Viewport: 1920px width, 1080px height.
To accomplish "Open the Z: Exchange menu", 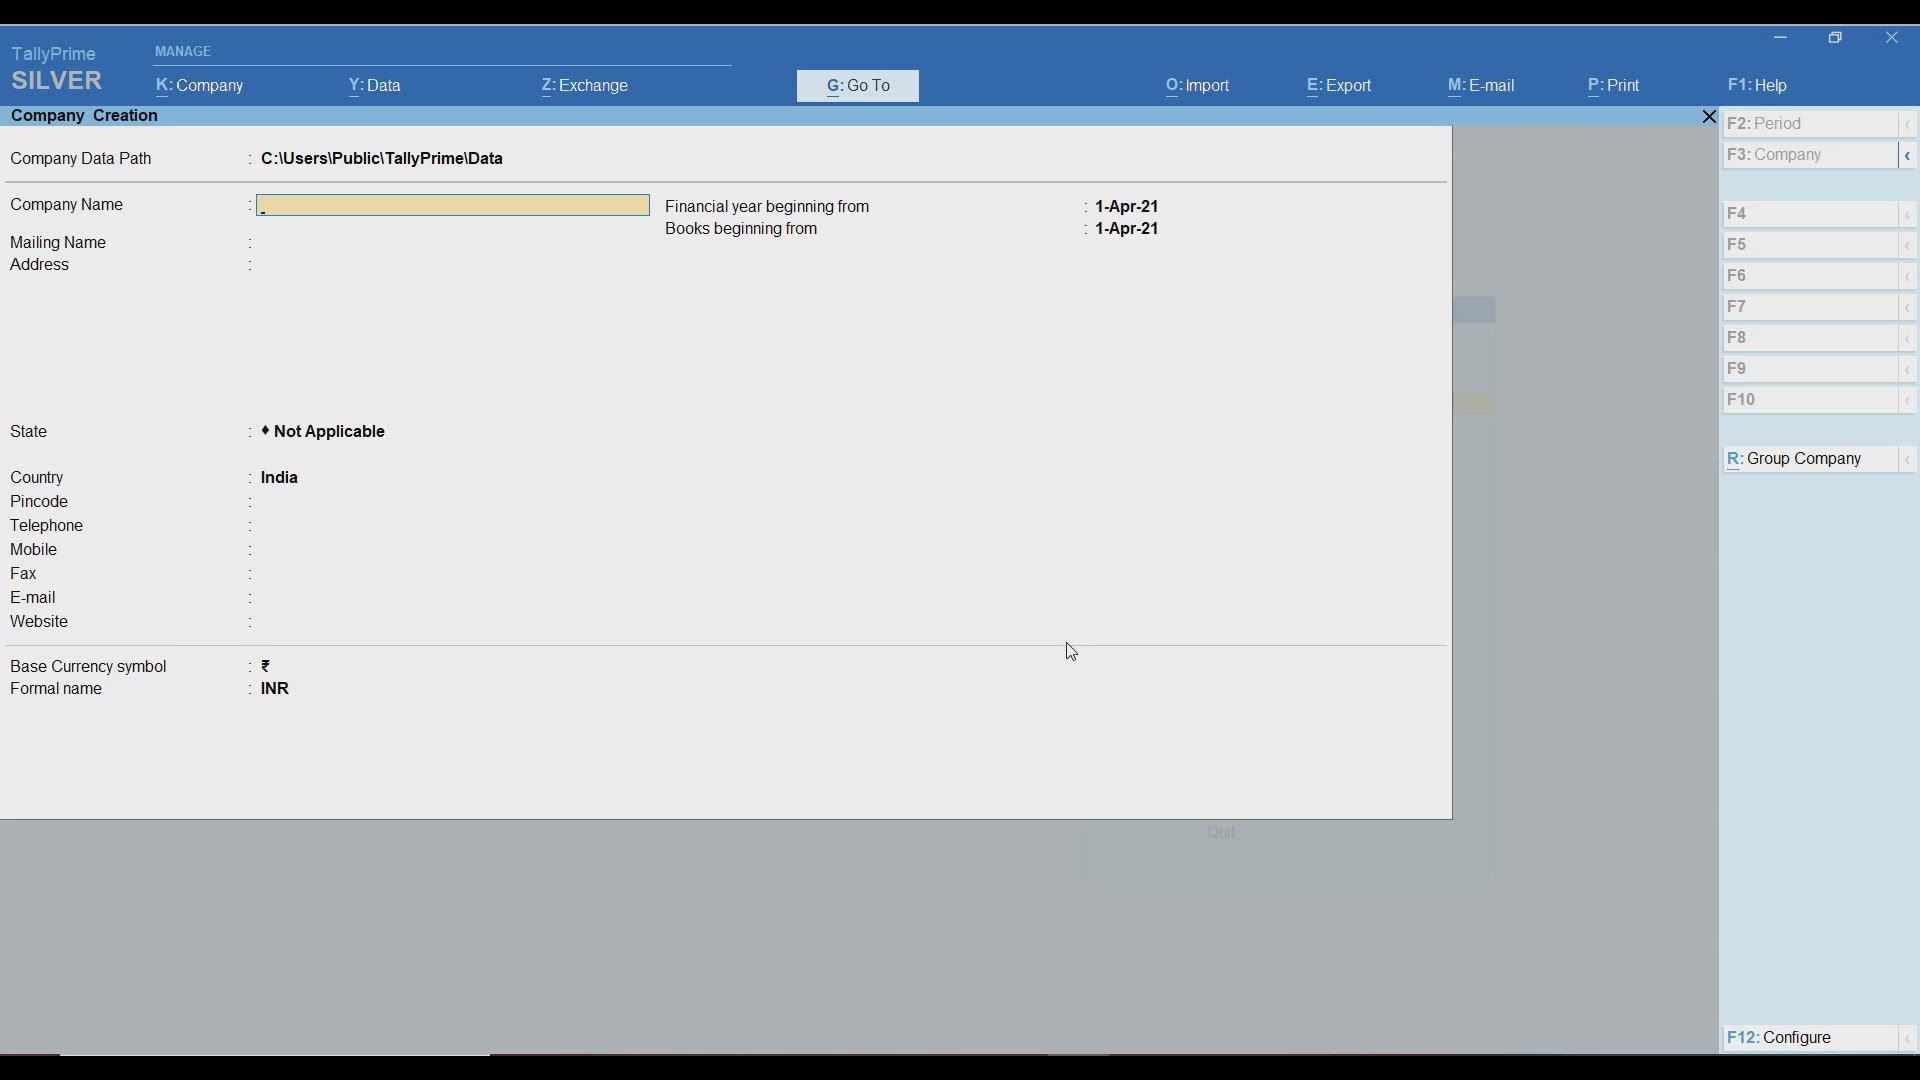I will [584, 87].
